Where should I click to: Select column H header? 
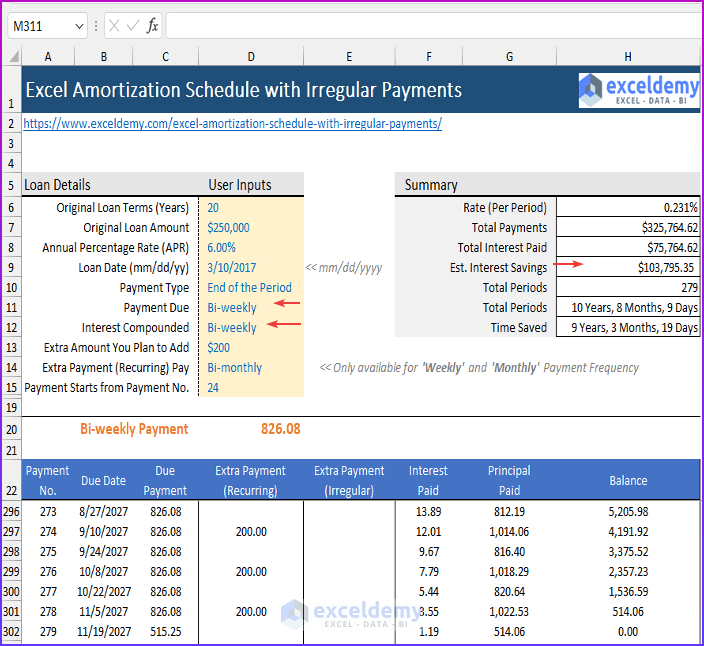[x=627, y=56]
